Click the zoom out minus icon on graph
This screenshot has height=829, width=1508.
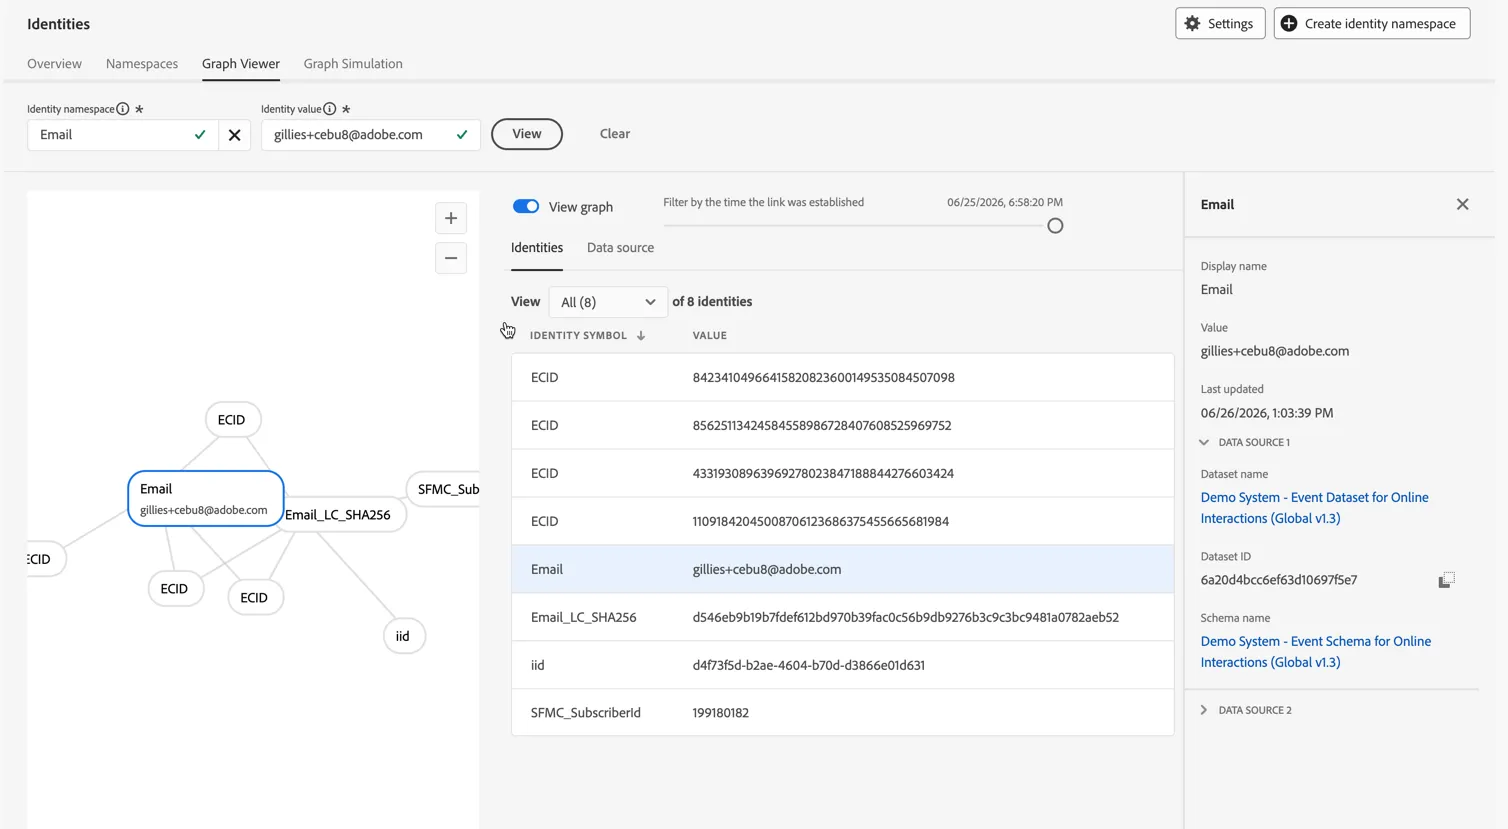click(451, 258)
